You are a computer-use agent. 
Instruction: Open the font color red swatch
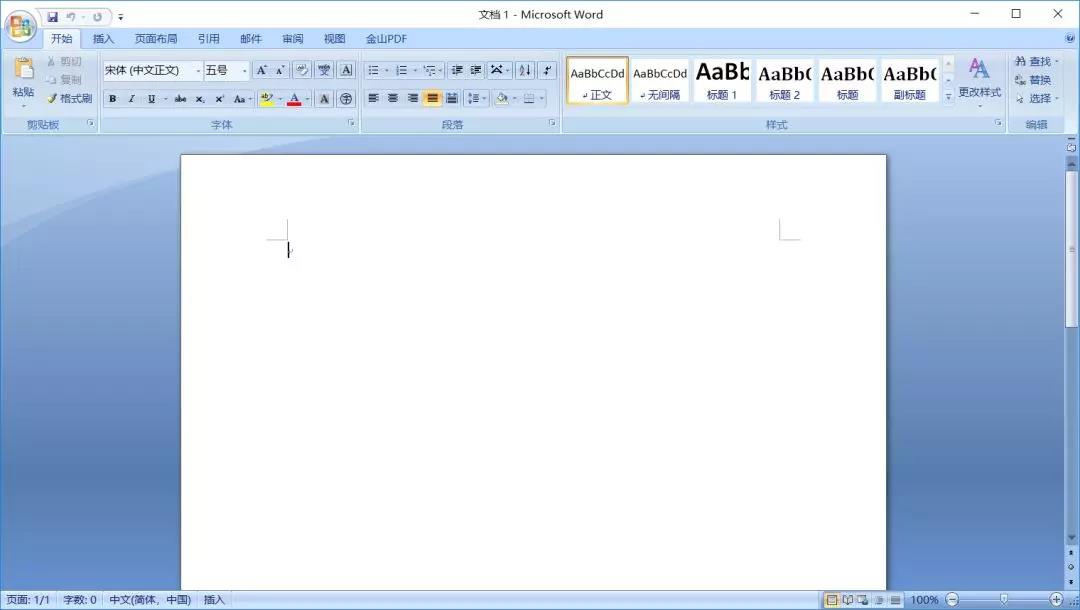295,98
